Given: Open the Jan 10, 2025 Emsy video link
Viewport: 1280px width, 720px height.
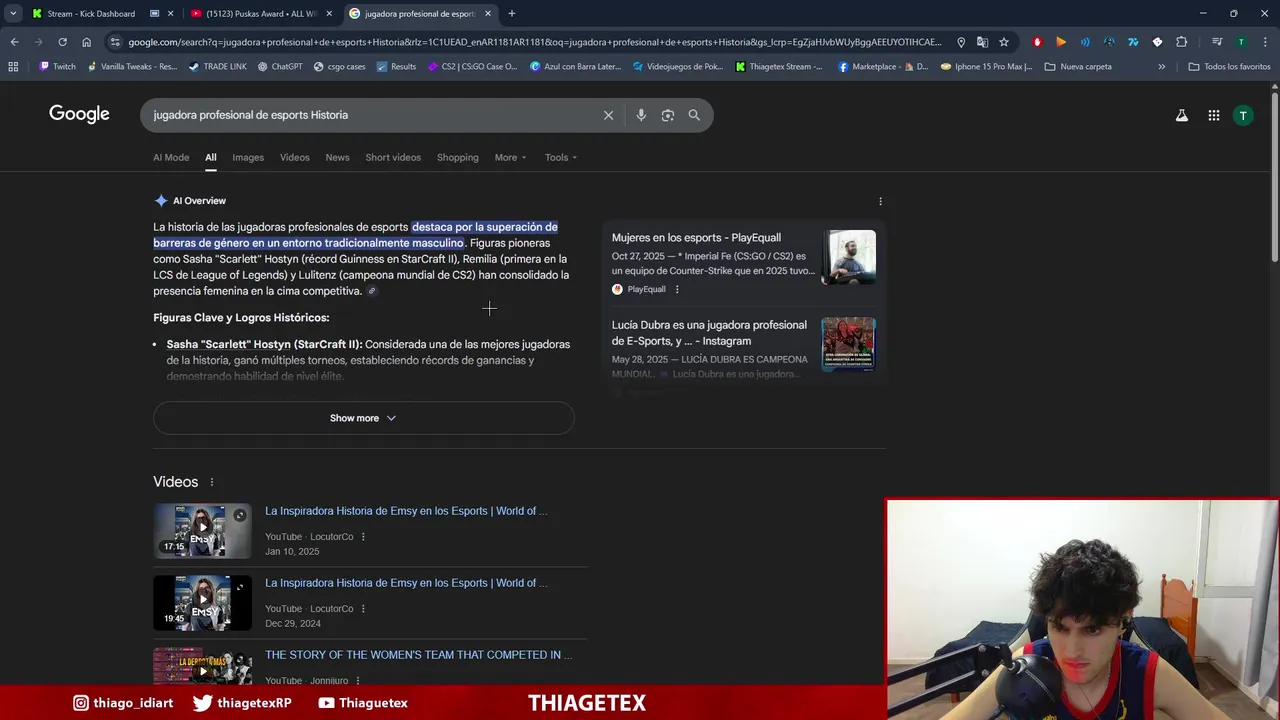Looking at the screenshot, I should [406, 511].
